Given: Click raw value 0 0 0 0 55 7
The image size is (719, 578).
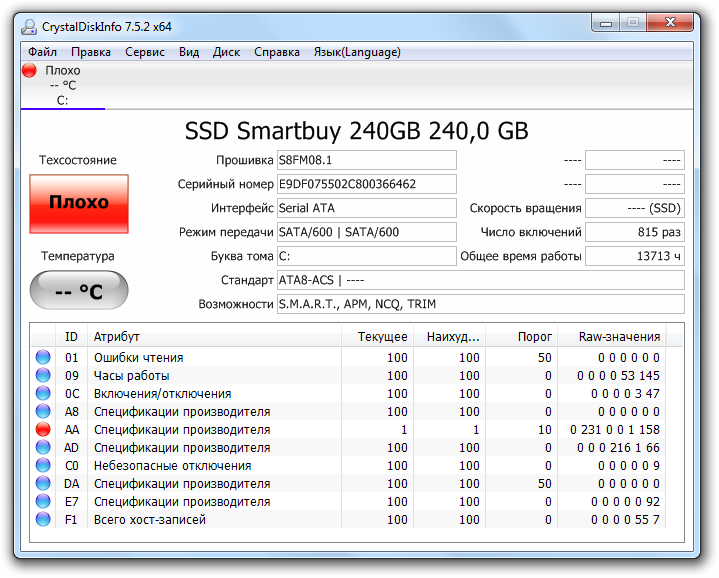Looking at the screenshot, I should (x=625, y=519).
